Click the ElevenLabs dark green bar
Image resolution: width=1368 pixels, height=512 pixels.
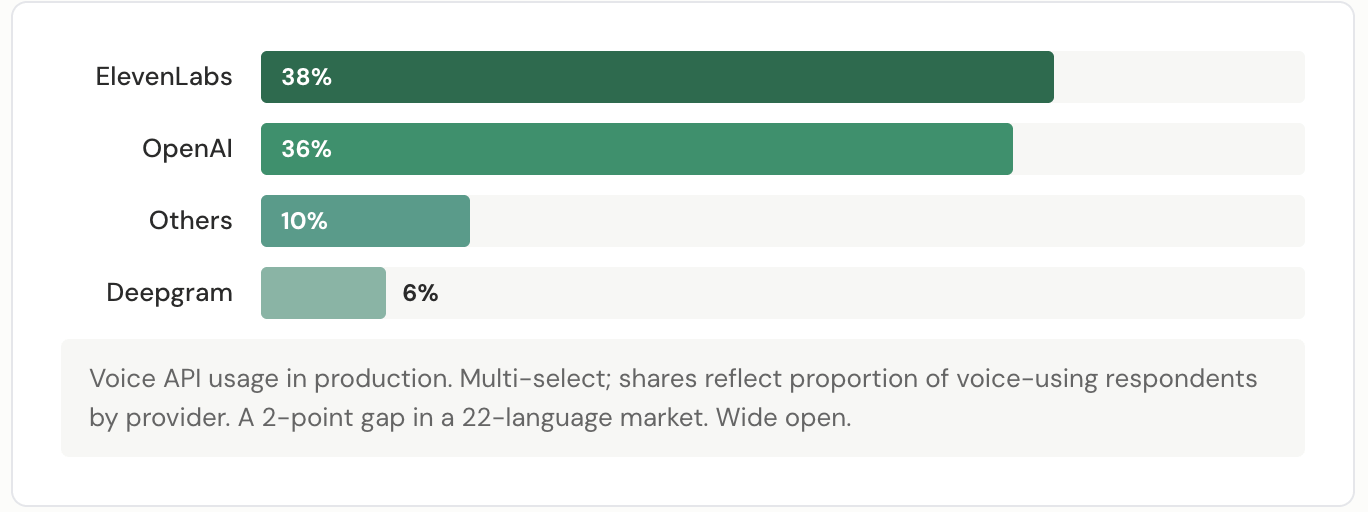[657, 77]
